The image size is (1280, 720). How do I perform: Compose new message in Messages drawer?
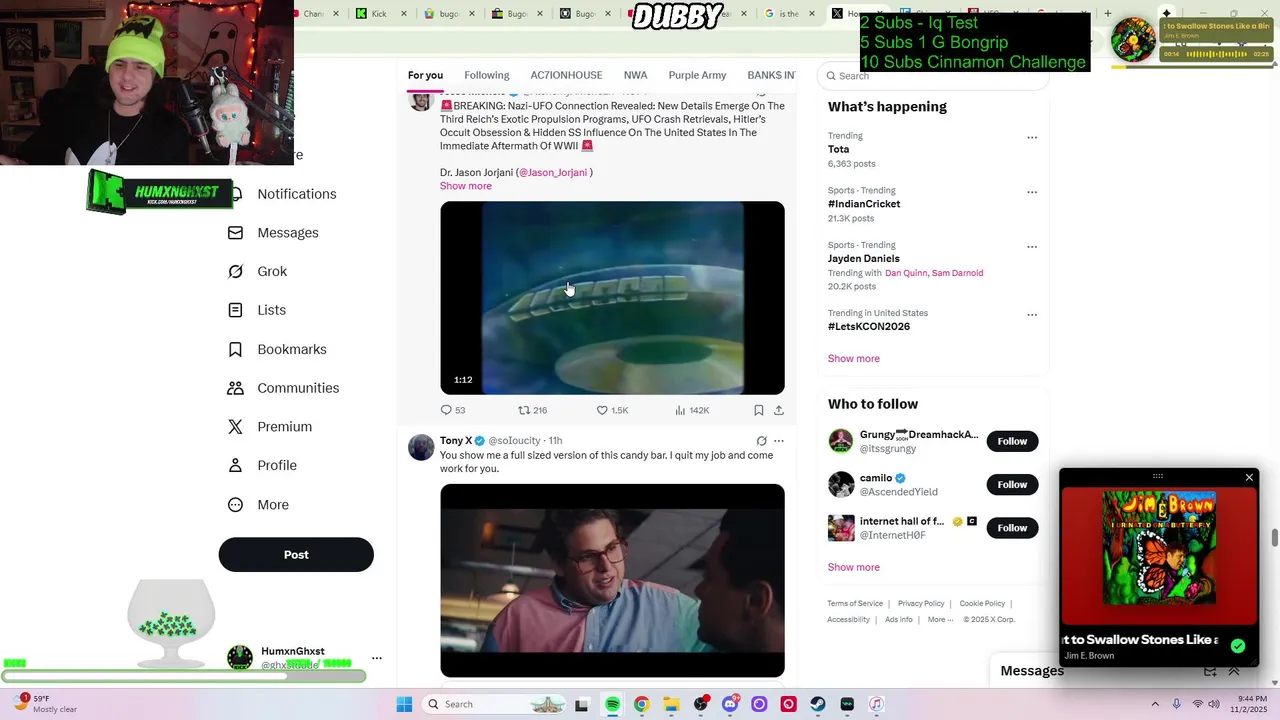click(x=1210, y=671)
